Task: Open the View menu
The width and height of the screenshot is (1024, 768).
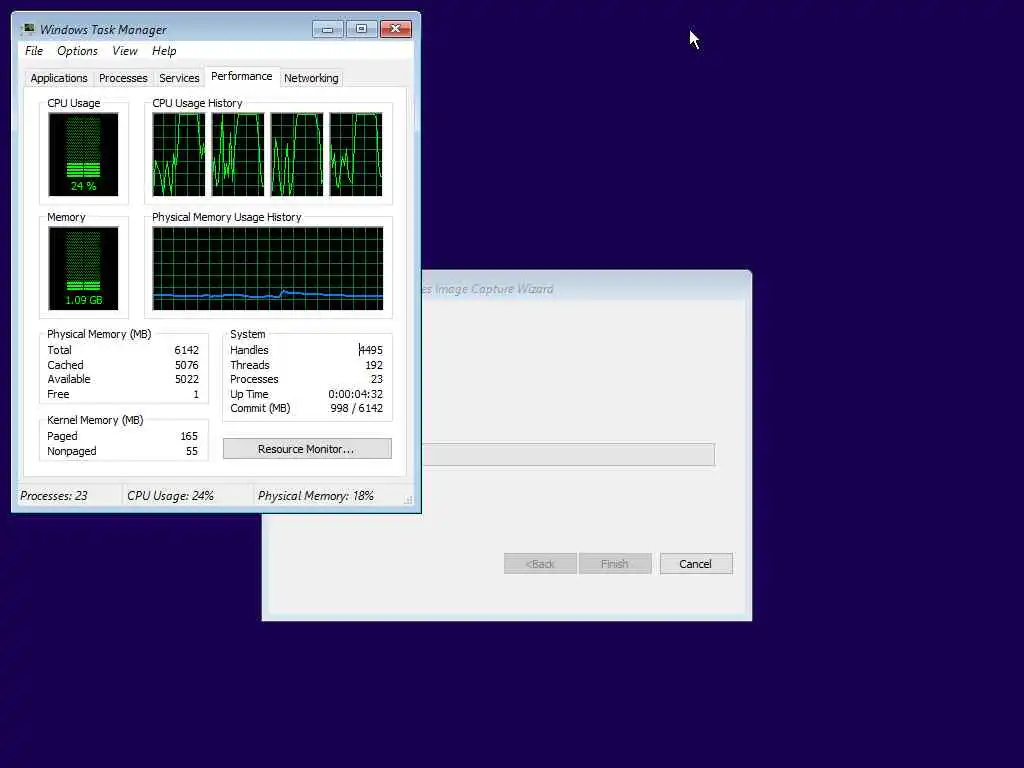Action: [x=125, y=51]
